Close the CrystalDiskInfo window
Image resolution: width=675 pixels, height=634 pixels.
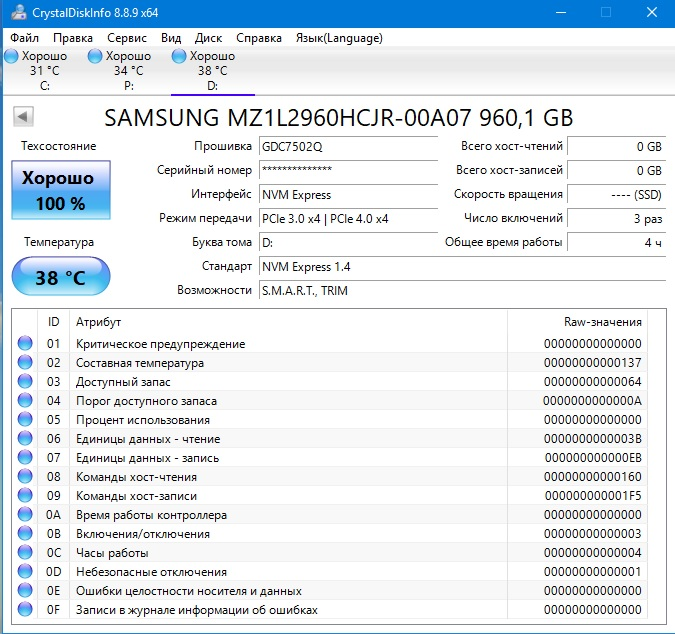652,12
